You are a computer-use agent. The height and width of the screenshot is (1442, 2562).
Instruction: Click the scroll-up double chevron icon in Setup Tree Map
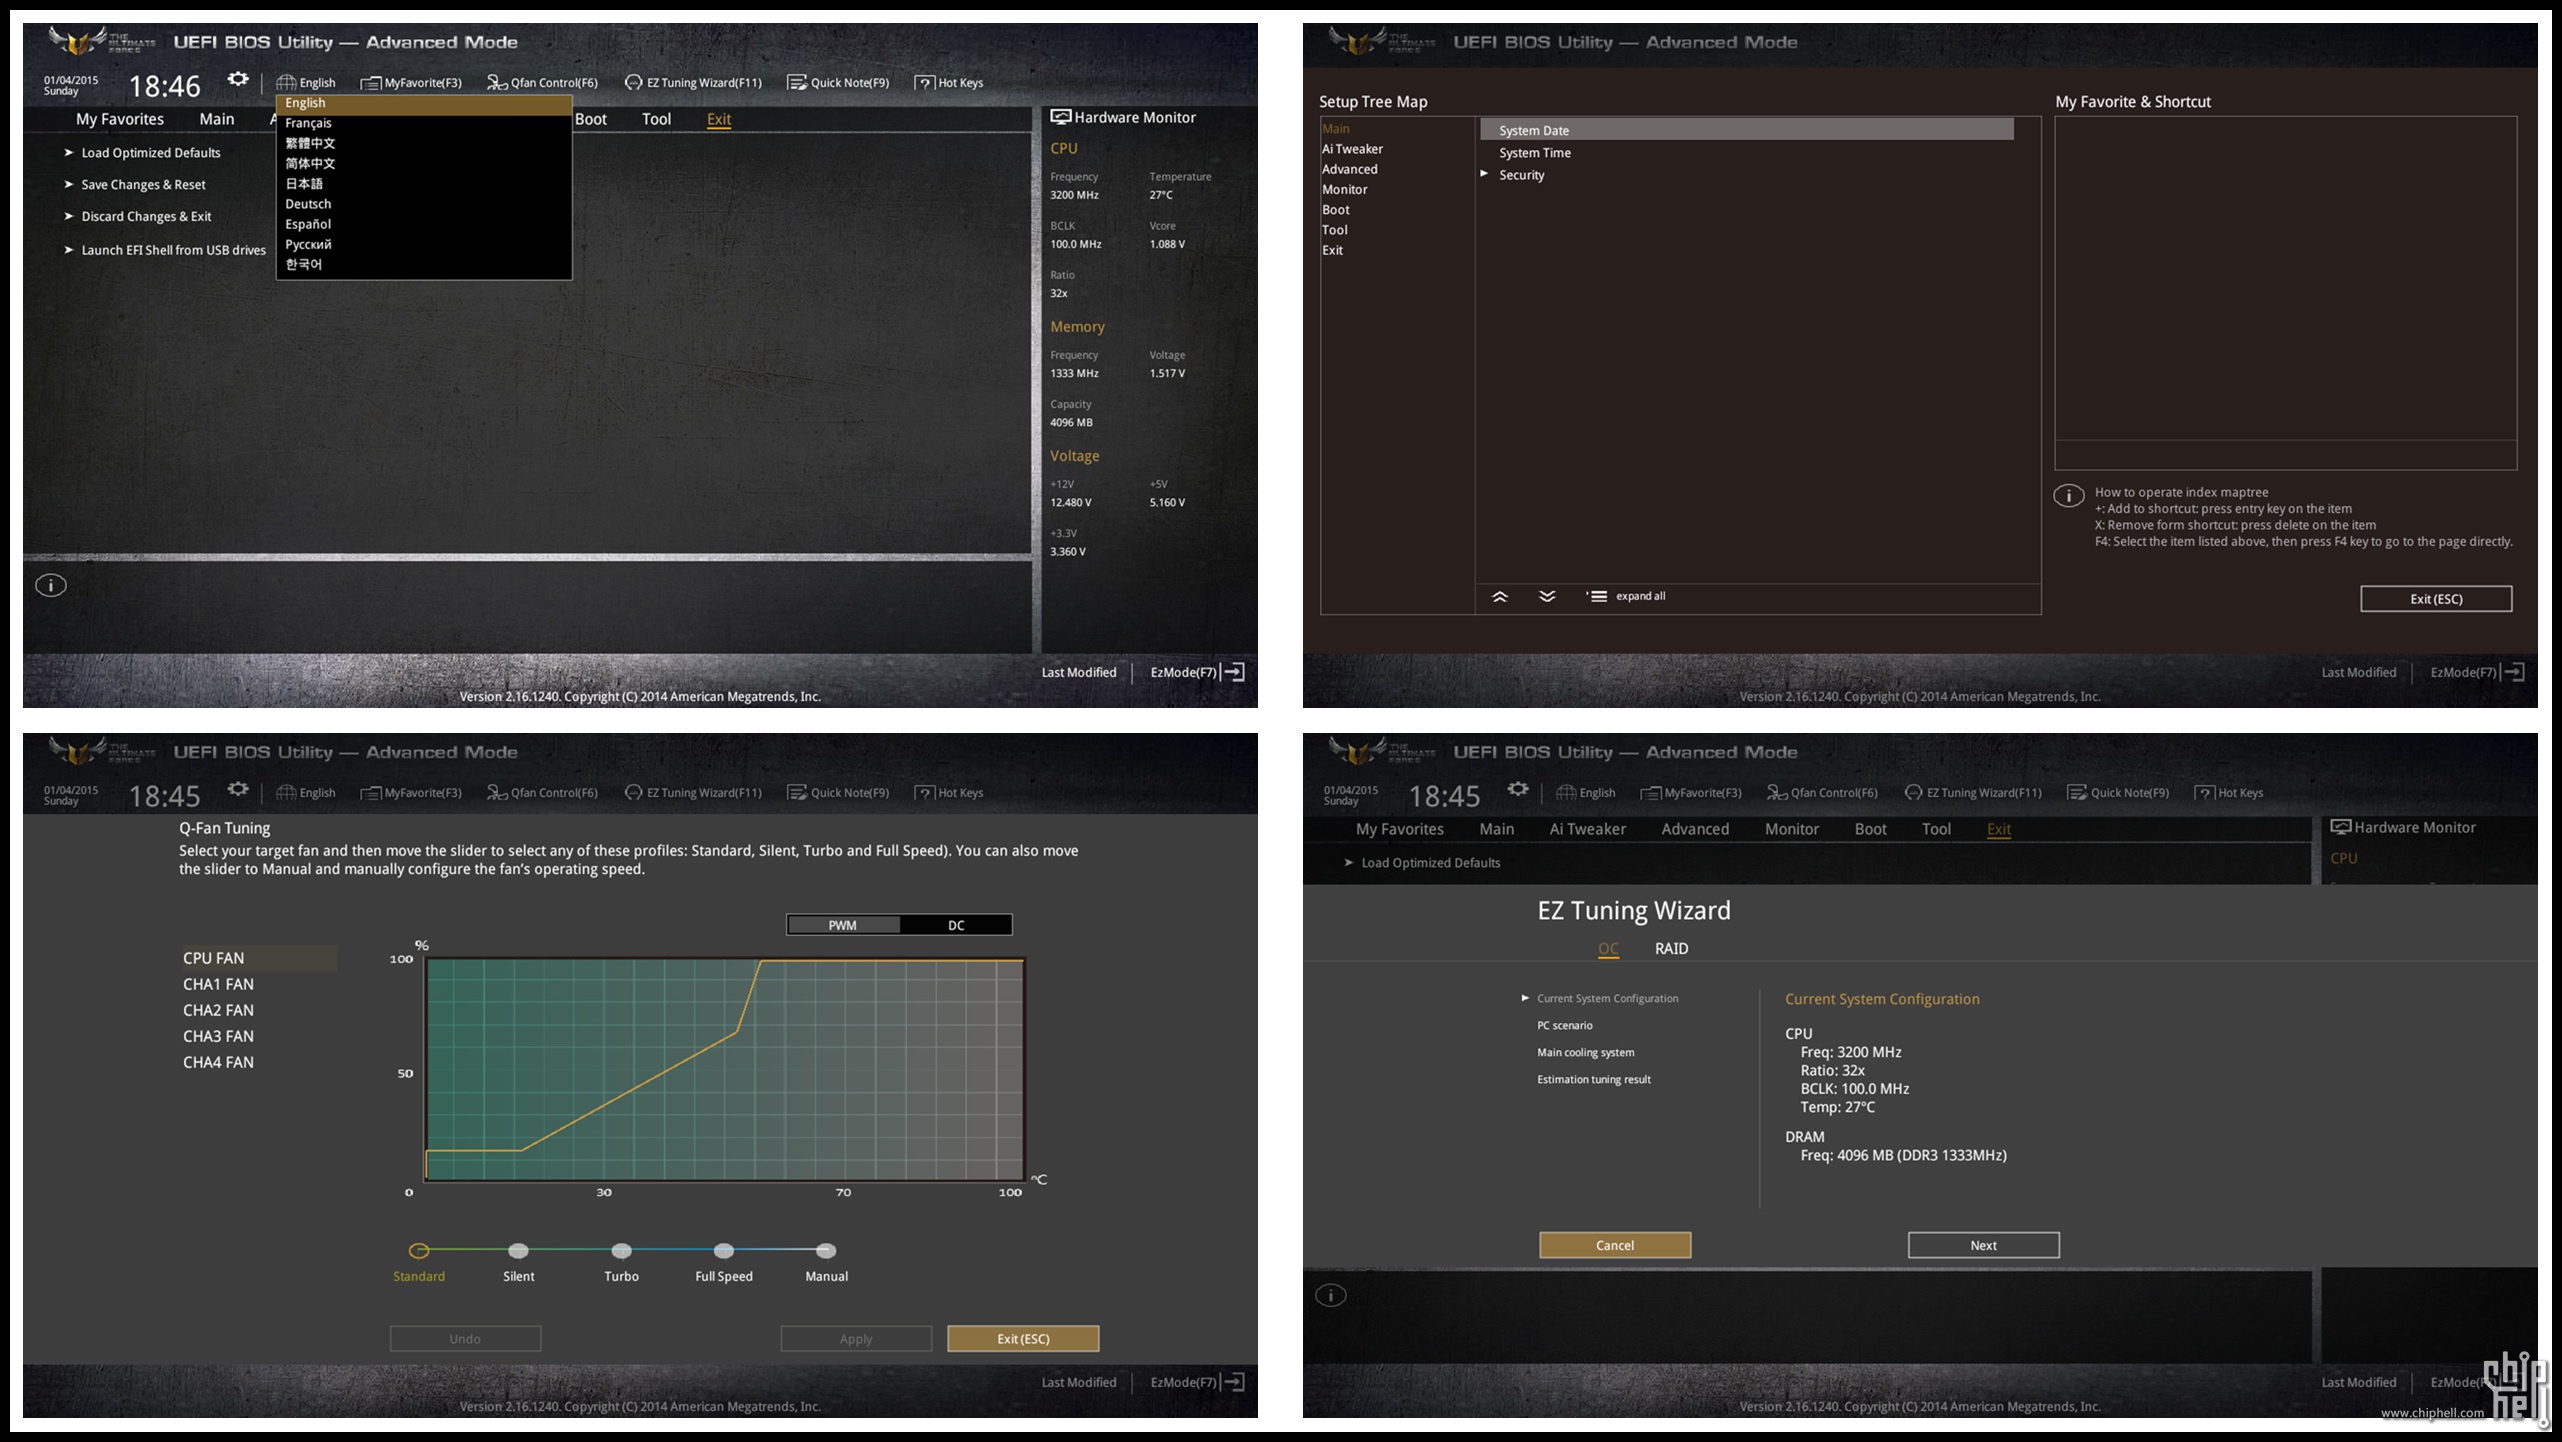pos(1499,596)
